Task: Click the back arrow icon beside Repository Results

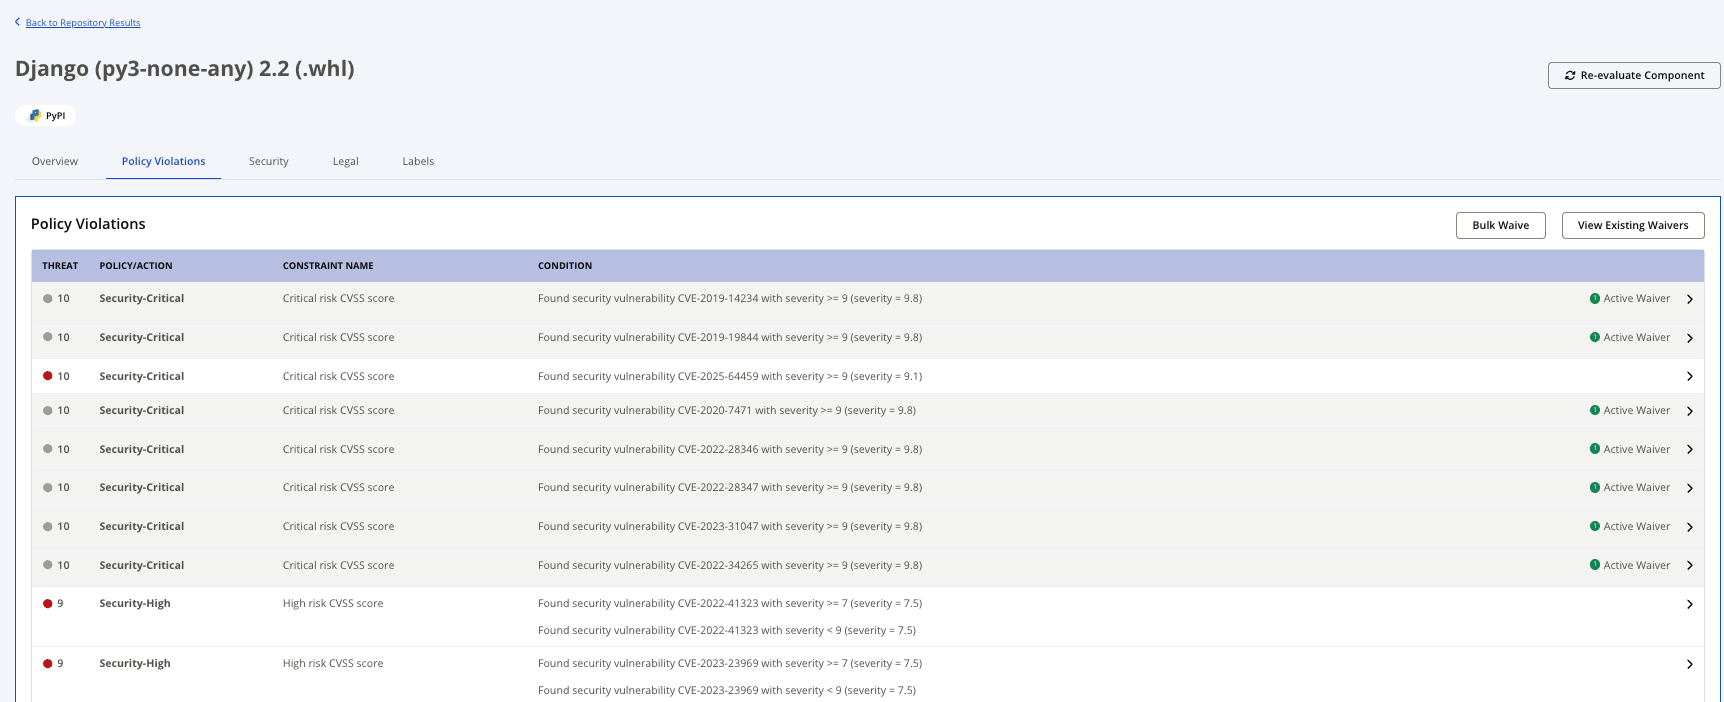Action: [x=17, y=22]
